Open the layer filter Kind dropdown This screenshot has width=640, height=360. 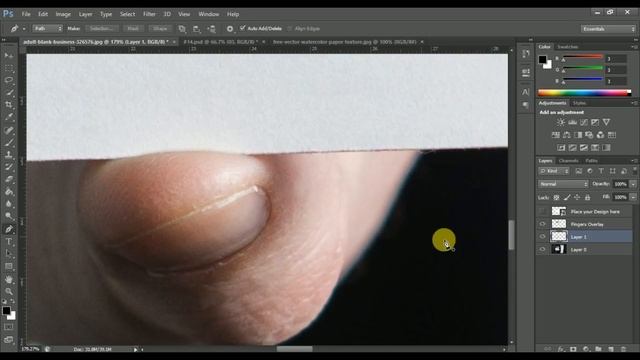[554, 171]
